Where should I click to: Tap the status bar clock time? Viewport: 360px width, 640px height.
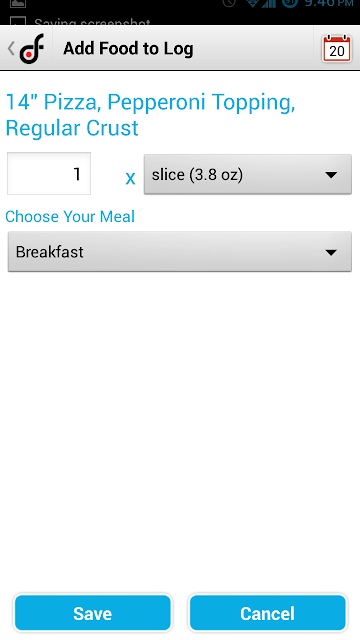(x=329, y=3)
